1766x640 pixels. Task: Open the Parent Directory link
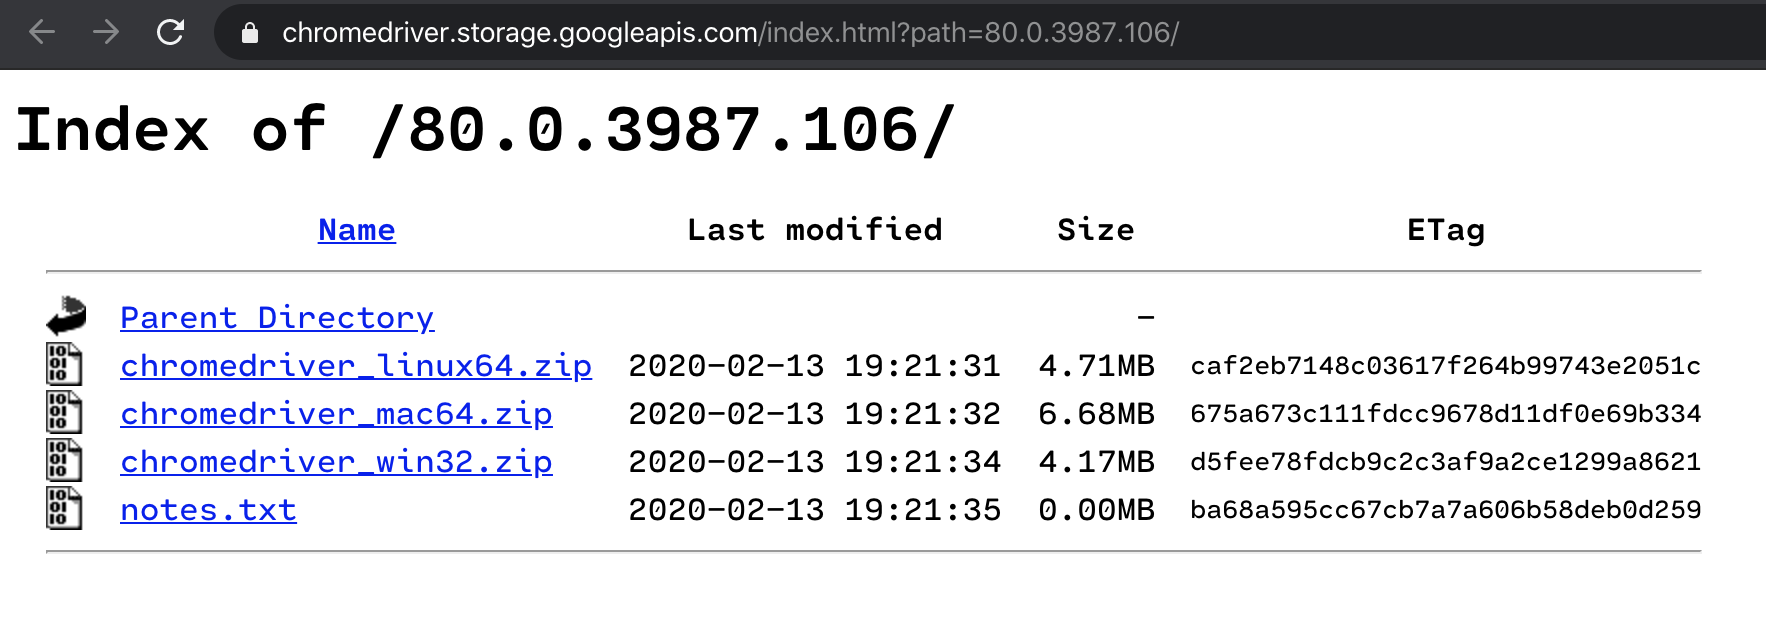point(277,317)
